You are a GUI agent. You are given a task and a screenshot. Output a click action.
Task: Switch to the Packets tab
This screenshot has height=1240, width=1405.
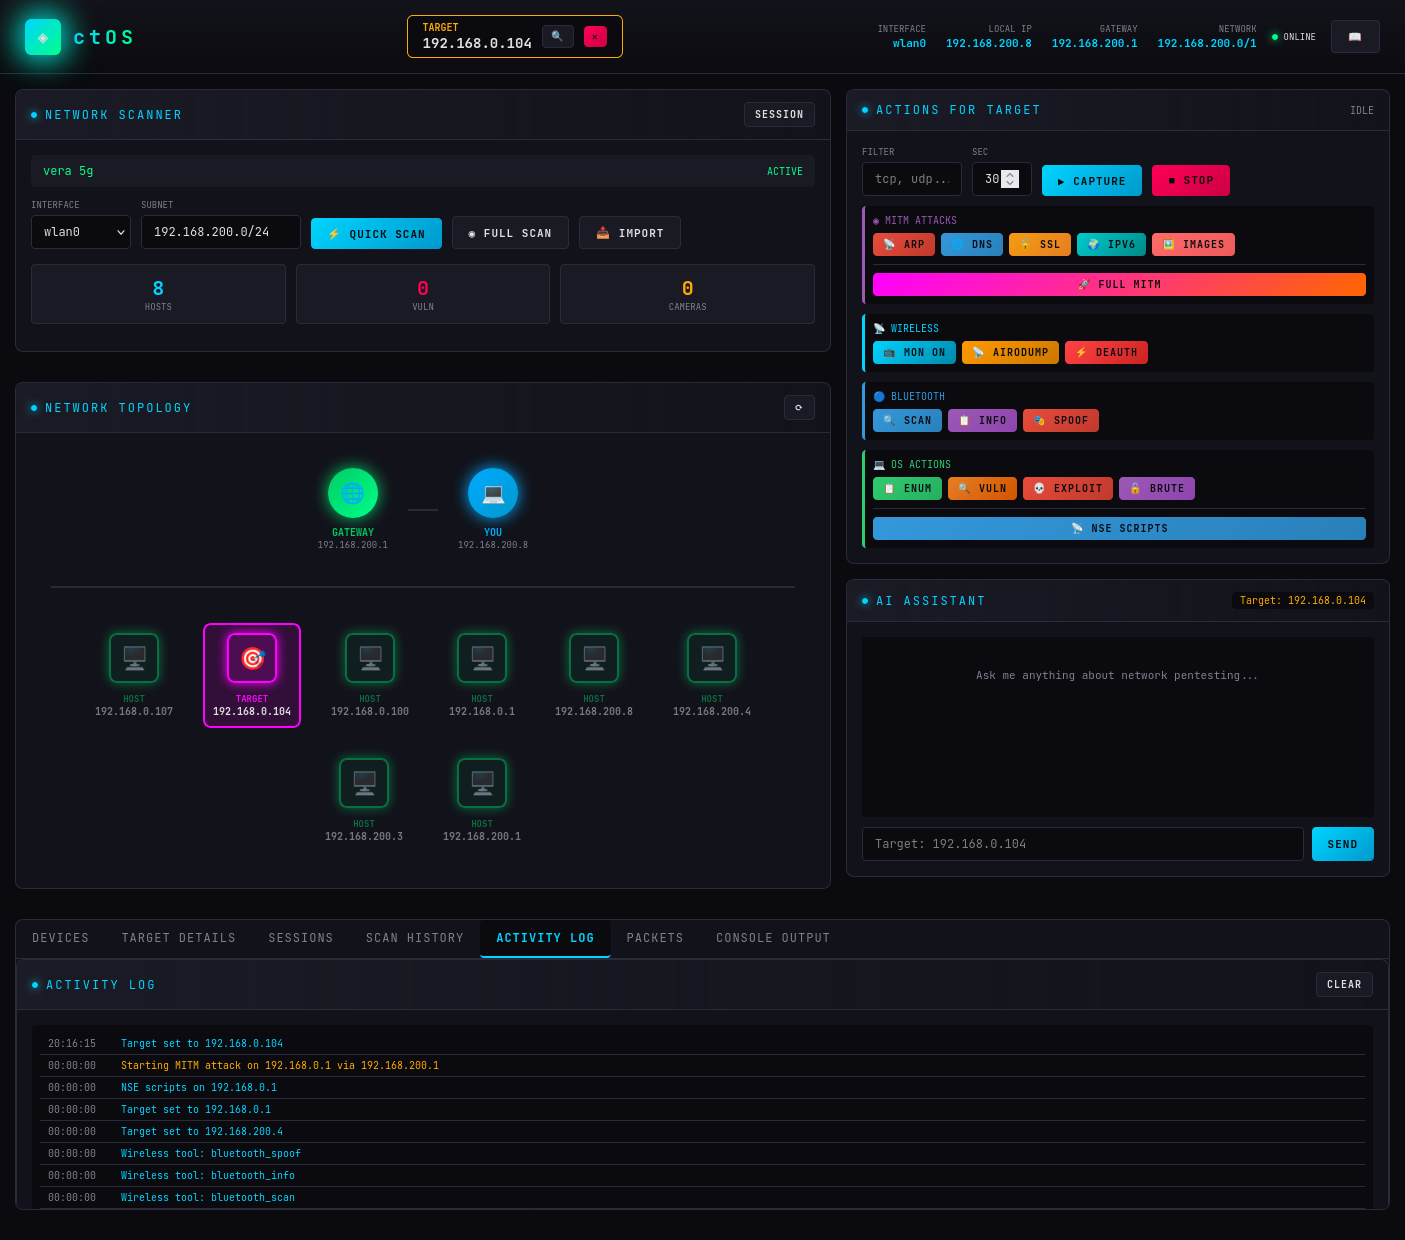(655, 938)
